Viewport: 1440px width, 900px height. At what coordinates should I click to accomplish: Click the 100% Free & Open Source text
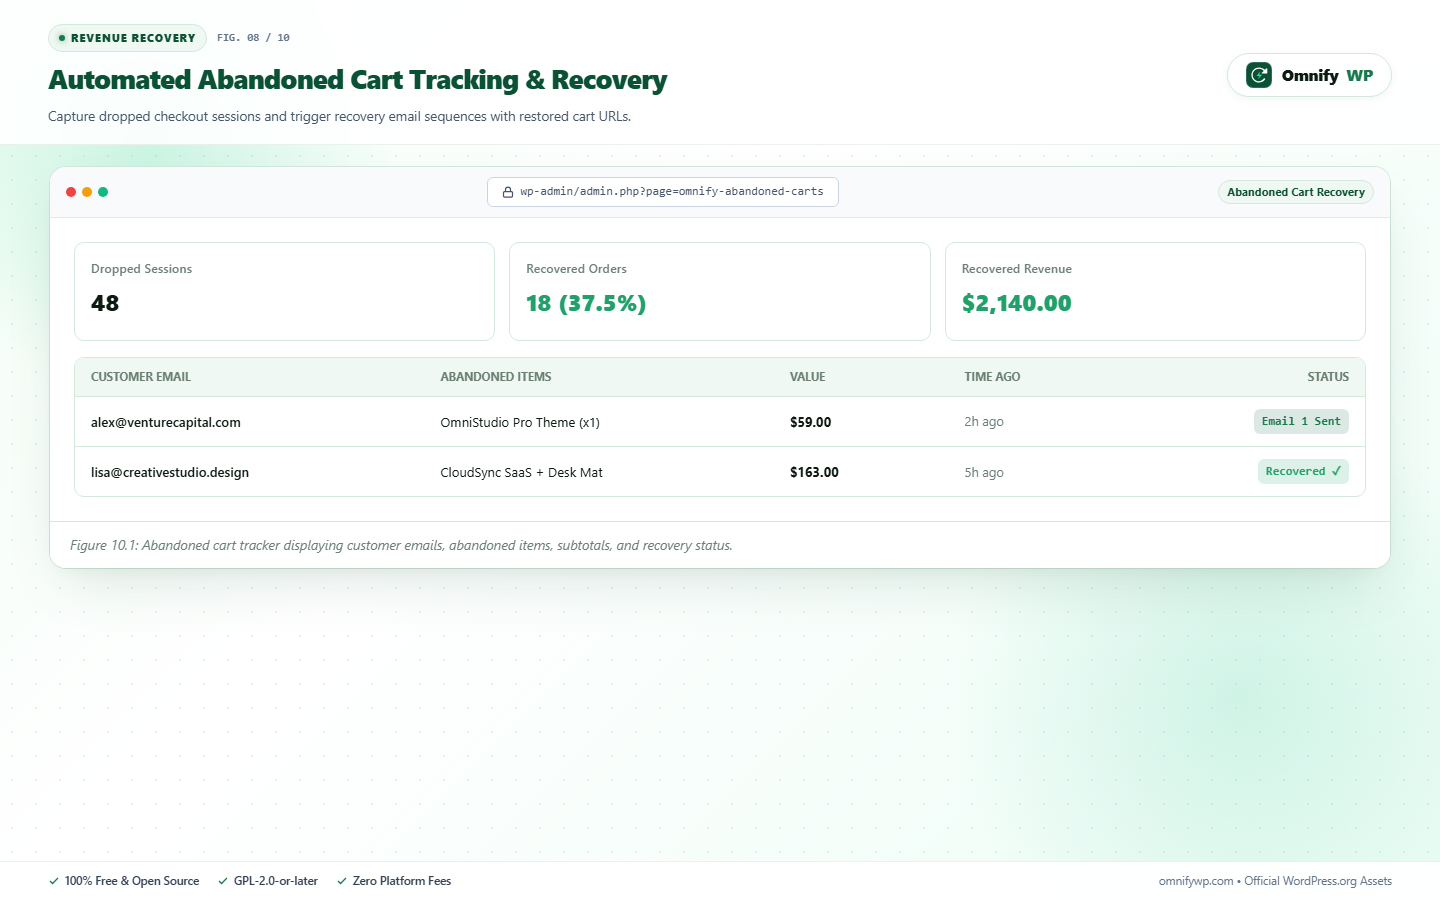pyautogui.click(x=132, y=881)
